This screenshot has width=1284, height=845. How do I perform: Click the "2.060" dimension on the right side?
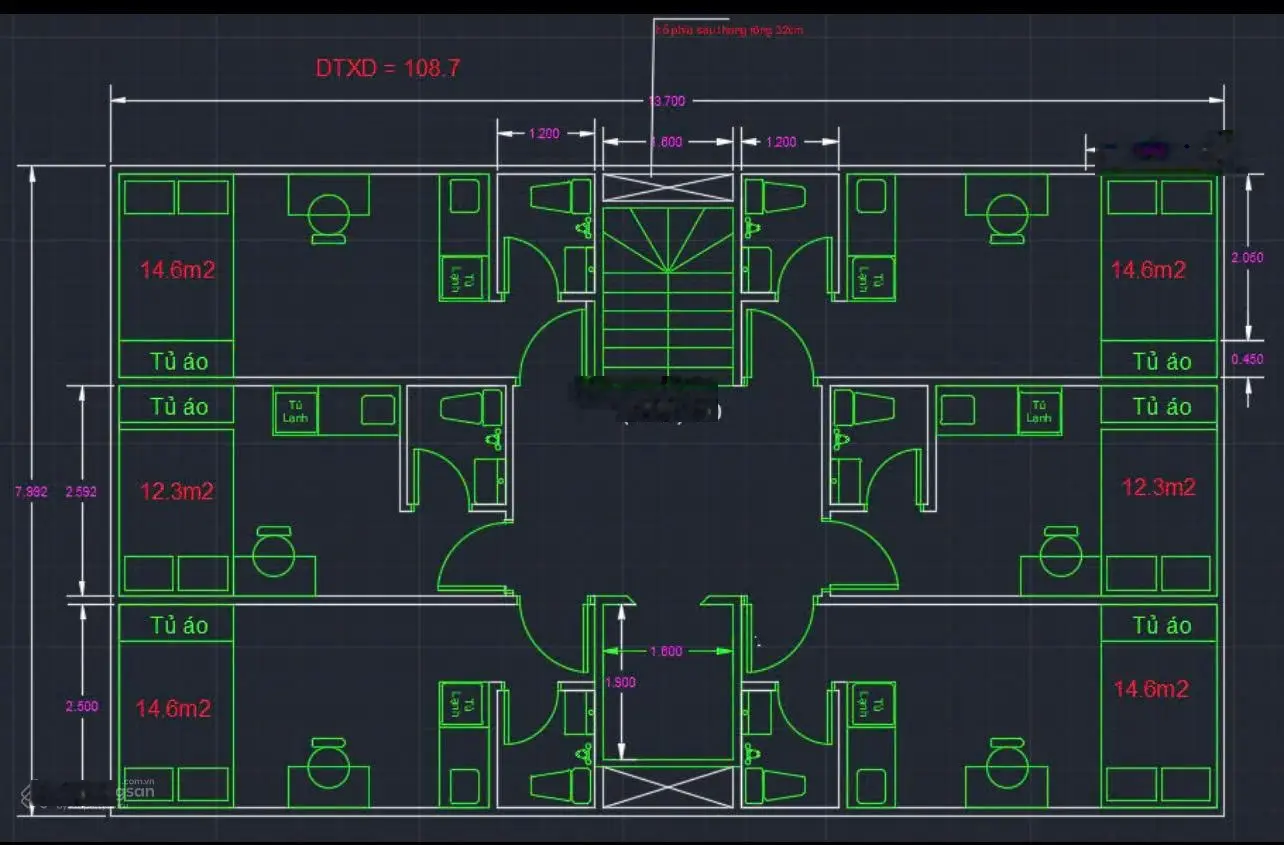coord(1247,257)
